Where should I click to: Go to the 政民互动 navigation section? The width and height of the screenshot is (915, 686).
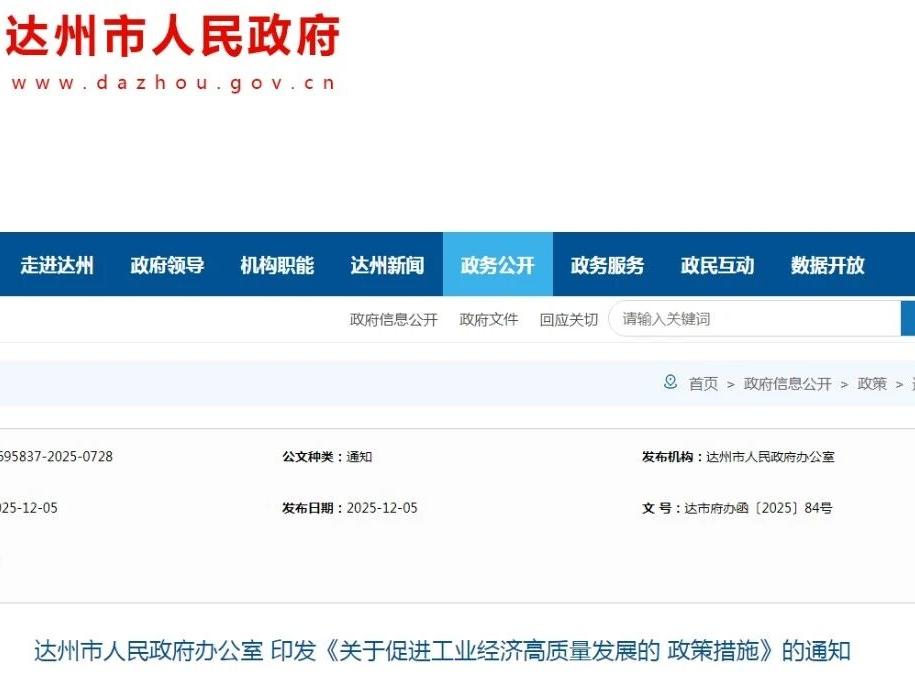(717, 265)
